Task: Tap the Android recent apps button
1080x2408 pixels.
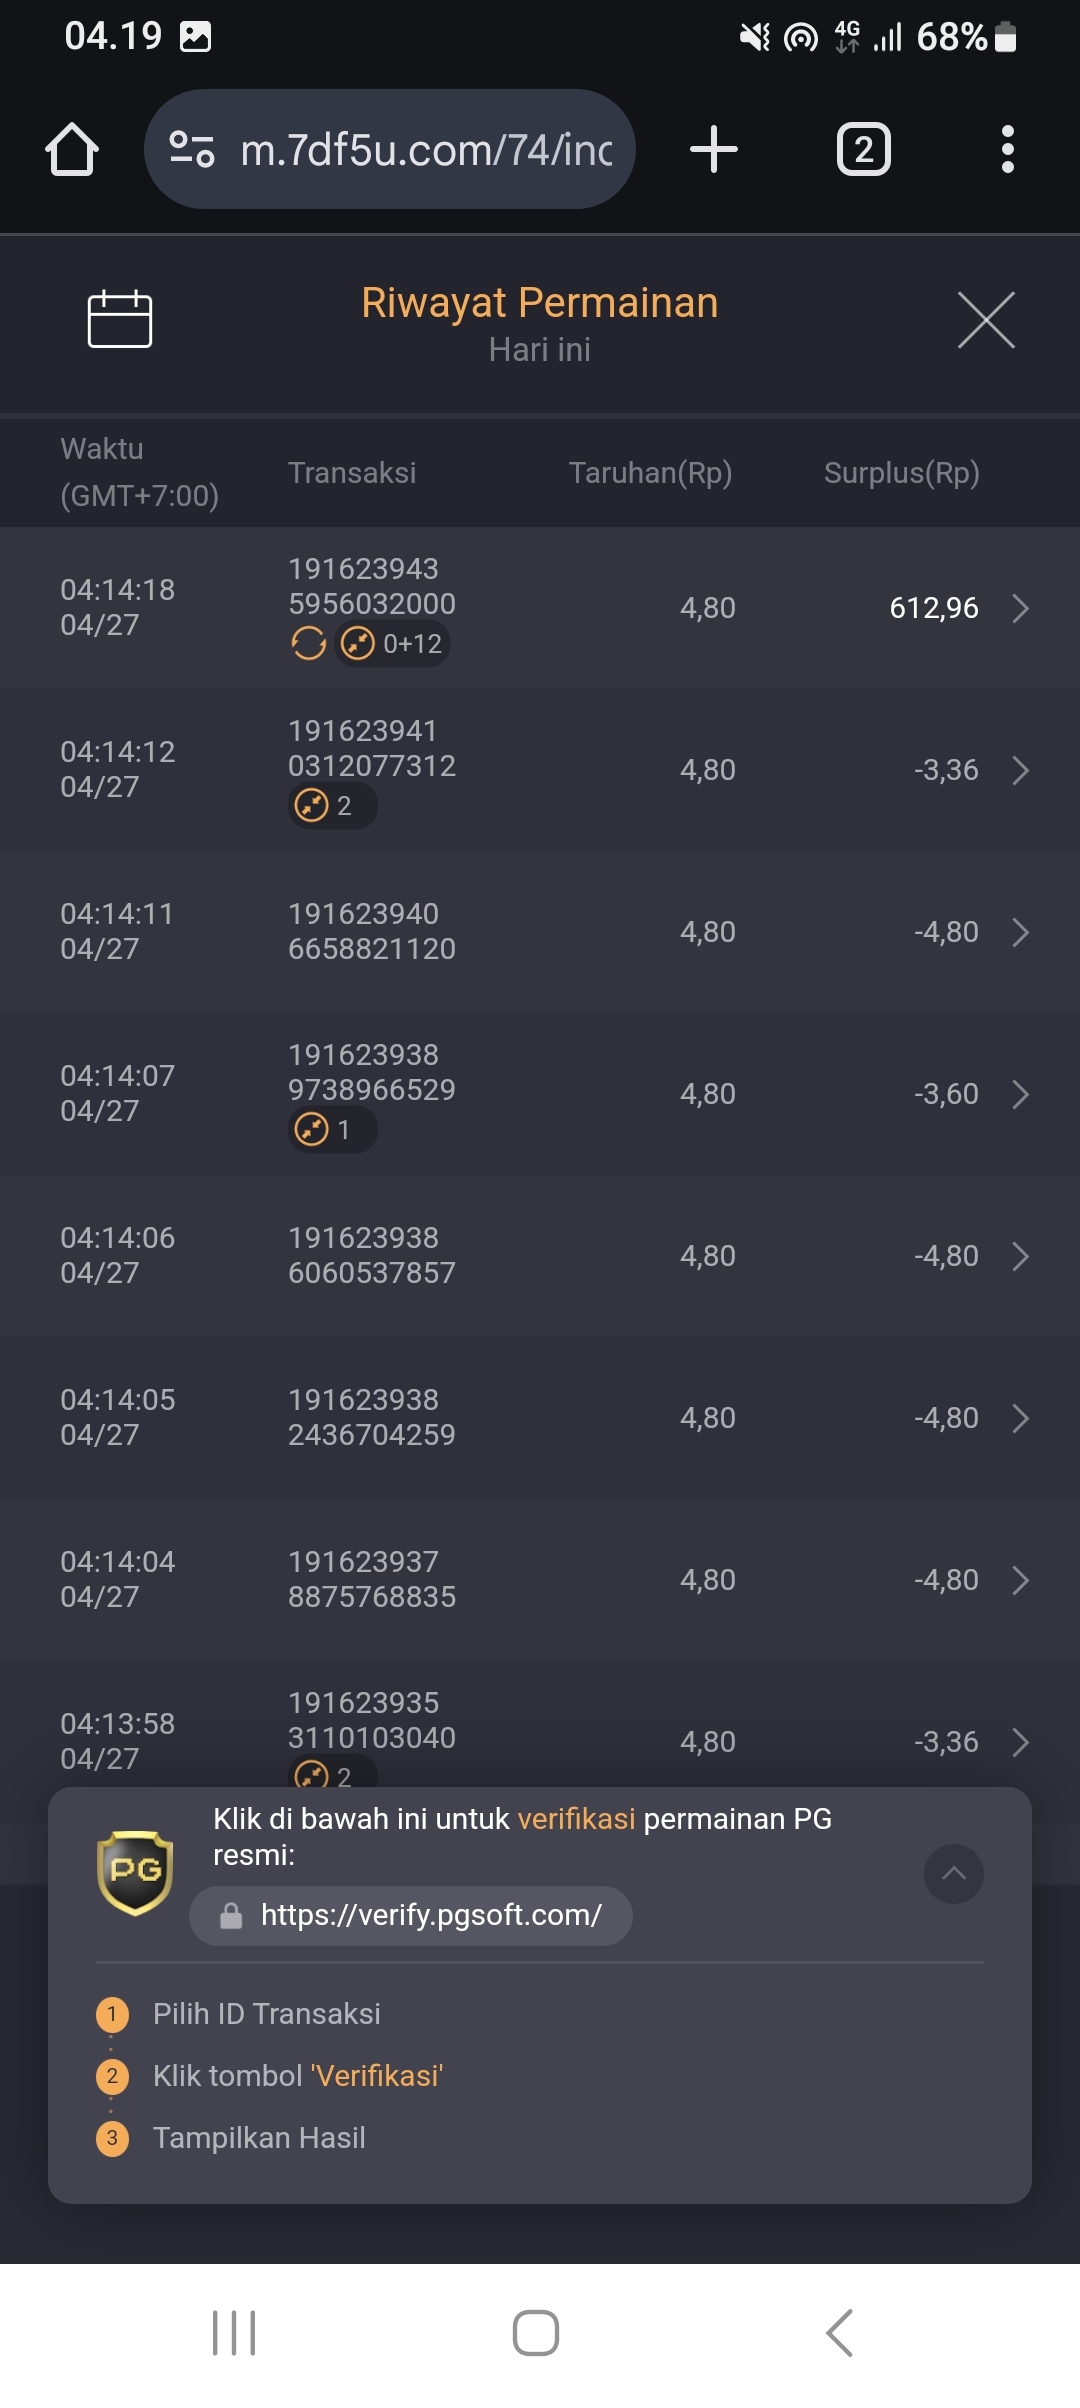Action: coord(234,2332)
